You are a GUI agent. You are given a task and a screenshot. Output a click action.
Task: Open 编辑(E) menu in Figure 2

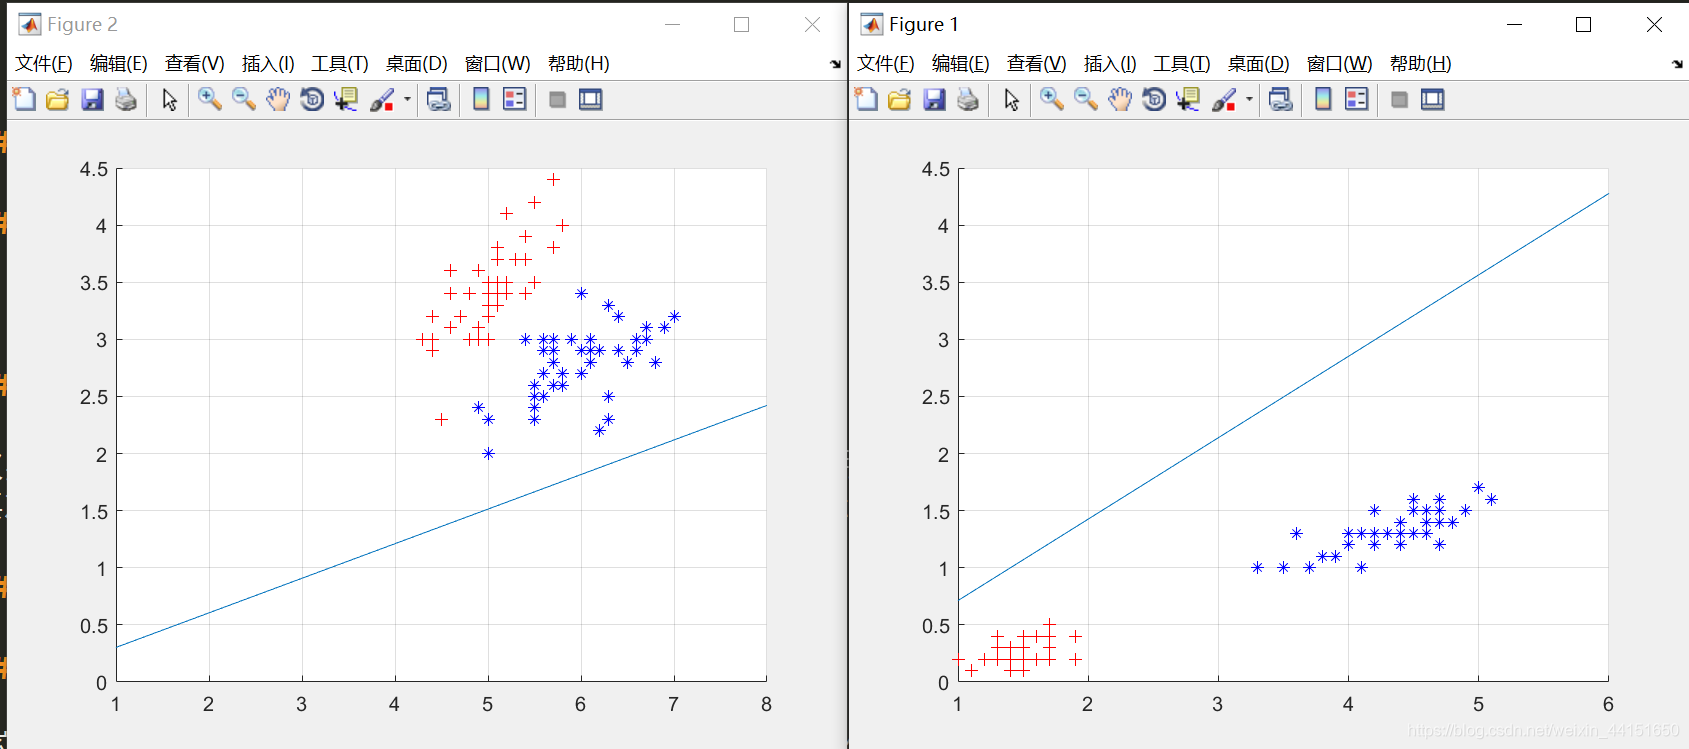point(119,63)
